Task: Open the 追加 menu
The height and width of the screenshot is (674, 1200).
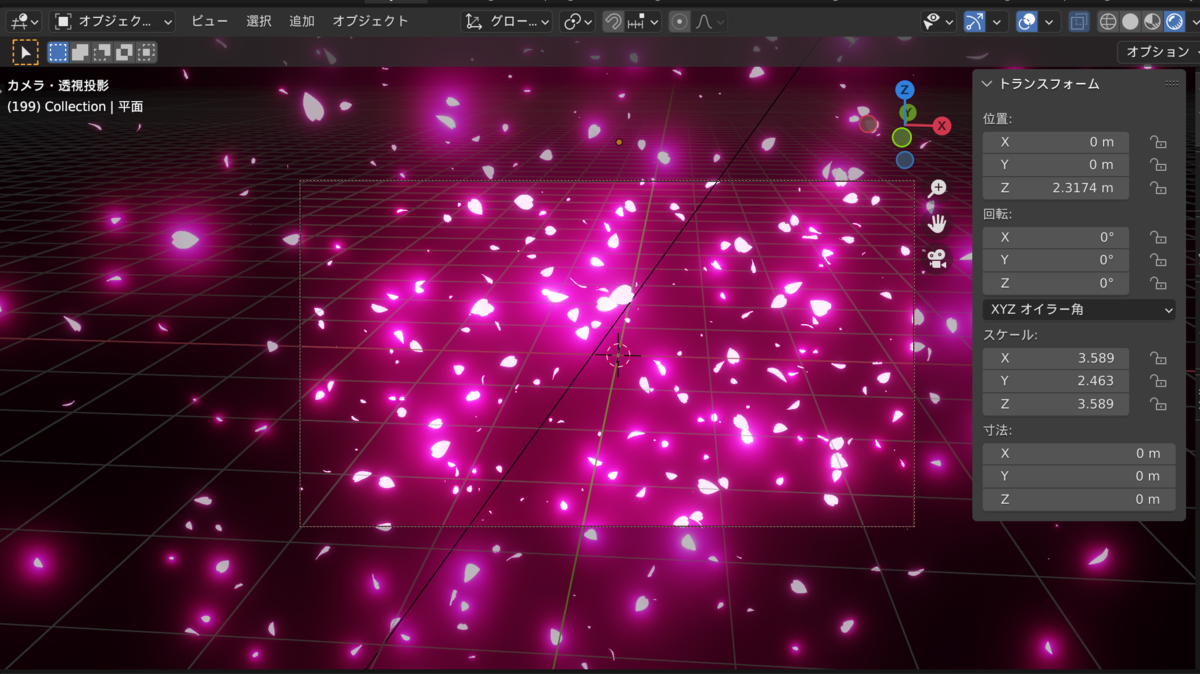Action: 301,21
